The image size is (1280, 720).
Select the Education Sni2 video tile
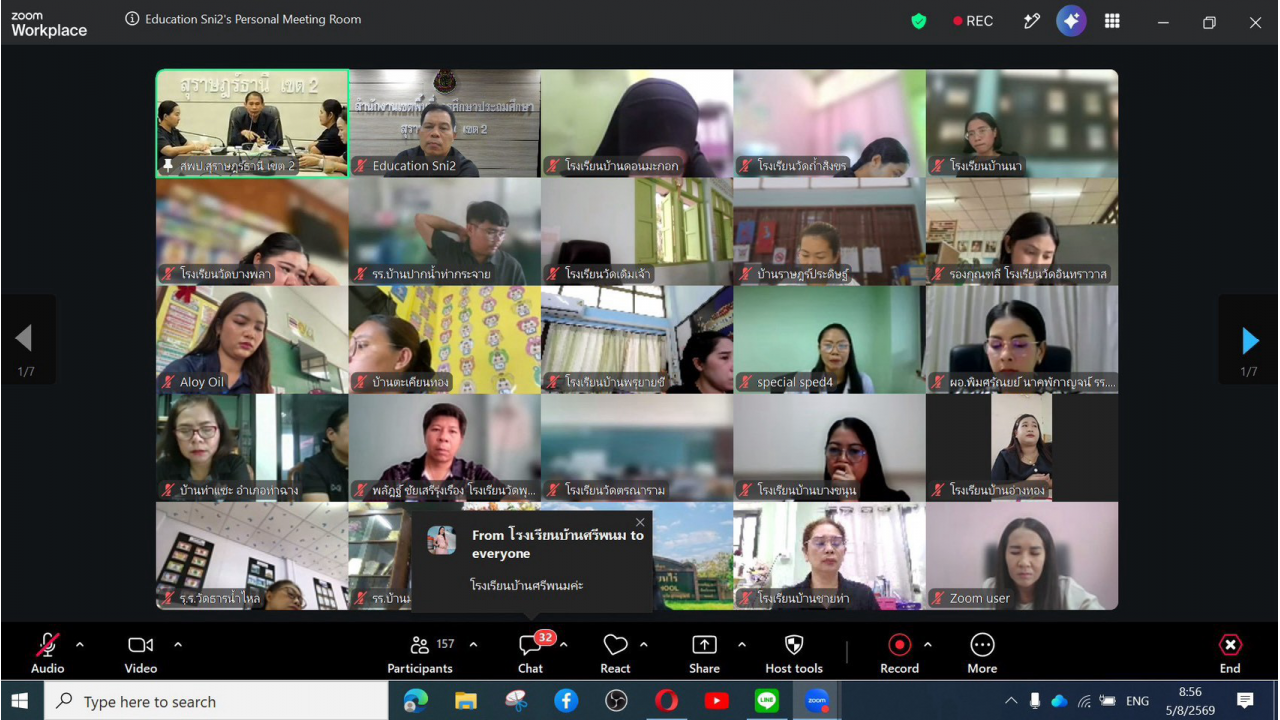(x=445, y=123)
